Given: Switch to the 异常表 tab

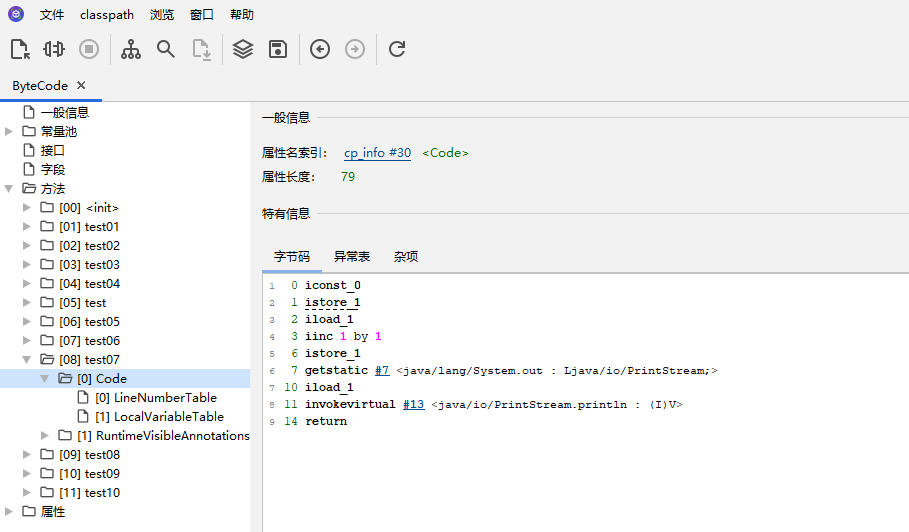Looking at the screenshot, I should pyautogui.click(x=352, y=256).
